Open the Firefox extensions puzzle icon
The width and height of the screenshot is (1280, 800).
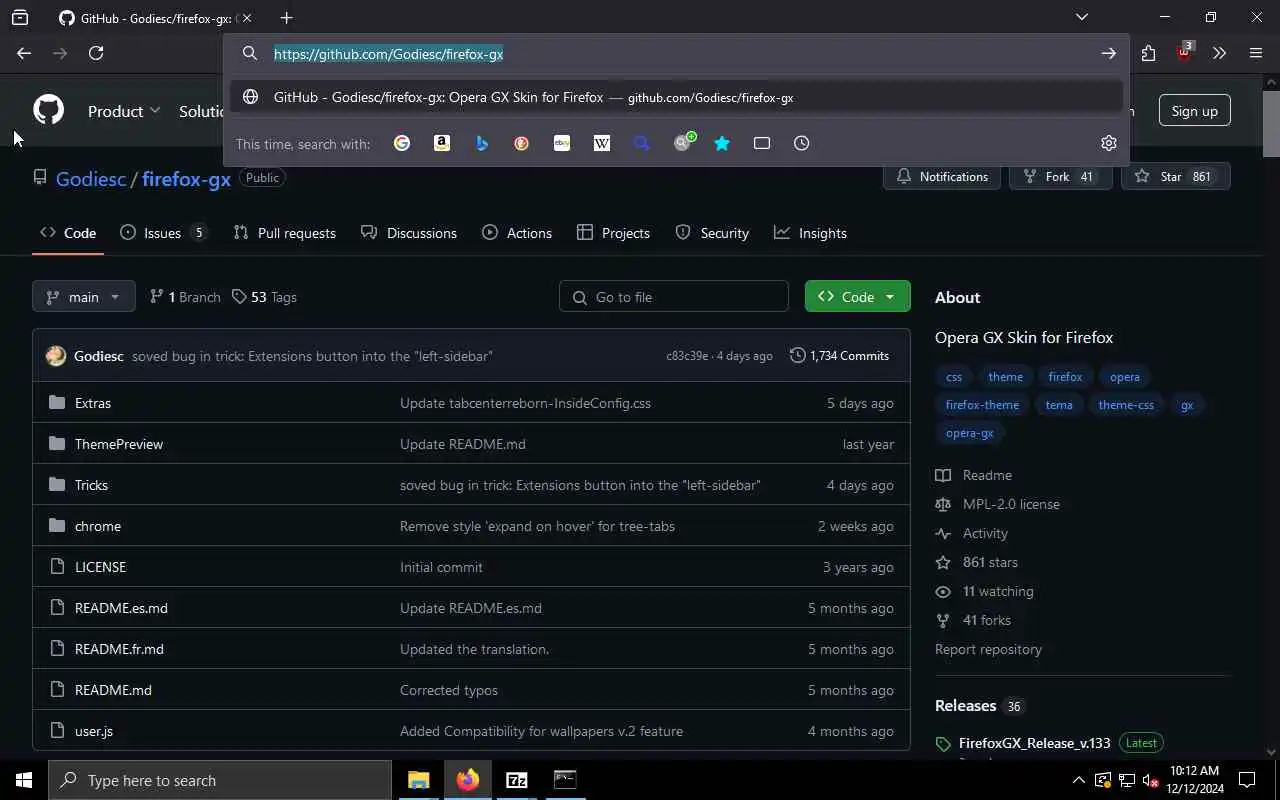pos(1148,53)
